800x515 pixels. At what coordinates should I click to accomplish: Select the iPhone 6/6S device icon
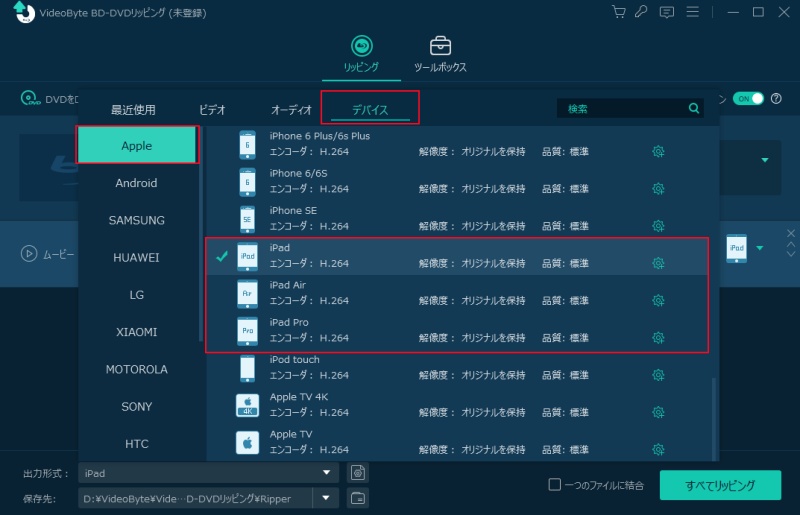click(x=247, y=182)
